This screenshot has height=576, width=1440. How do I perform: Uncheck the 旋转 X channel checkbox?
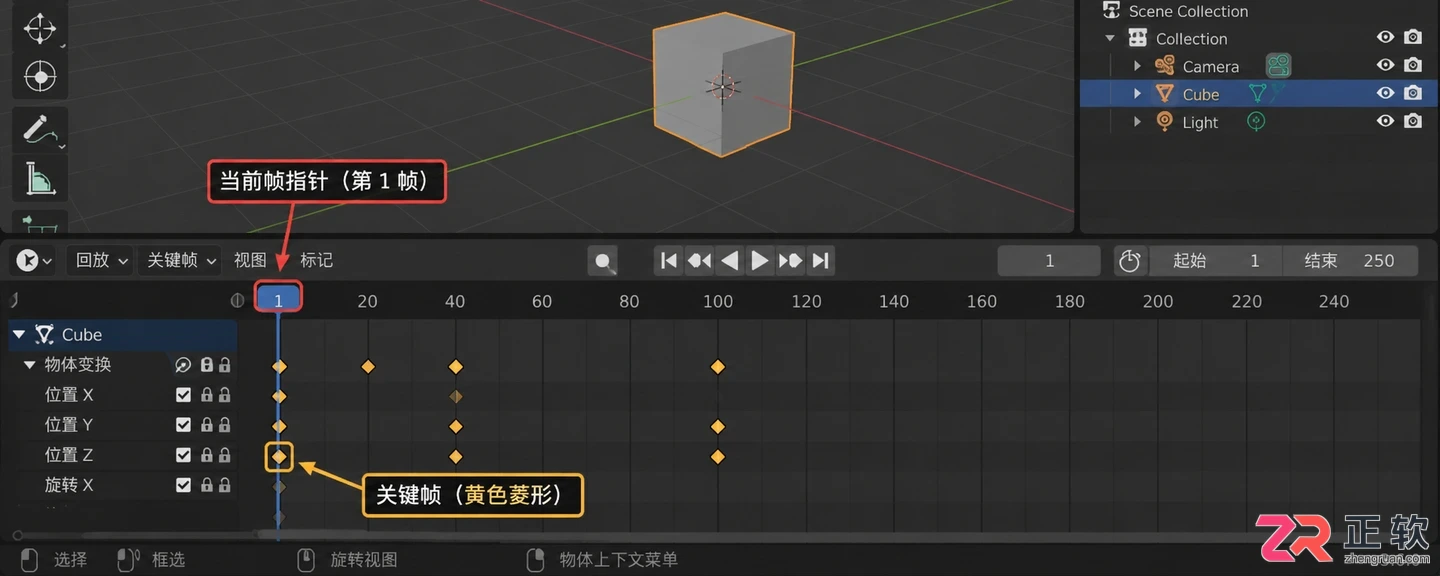(183, 485)
